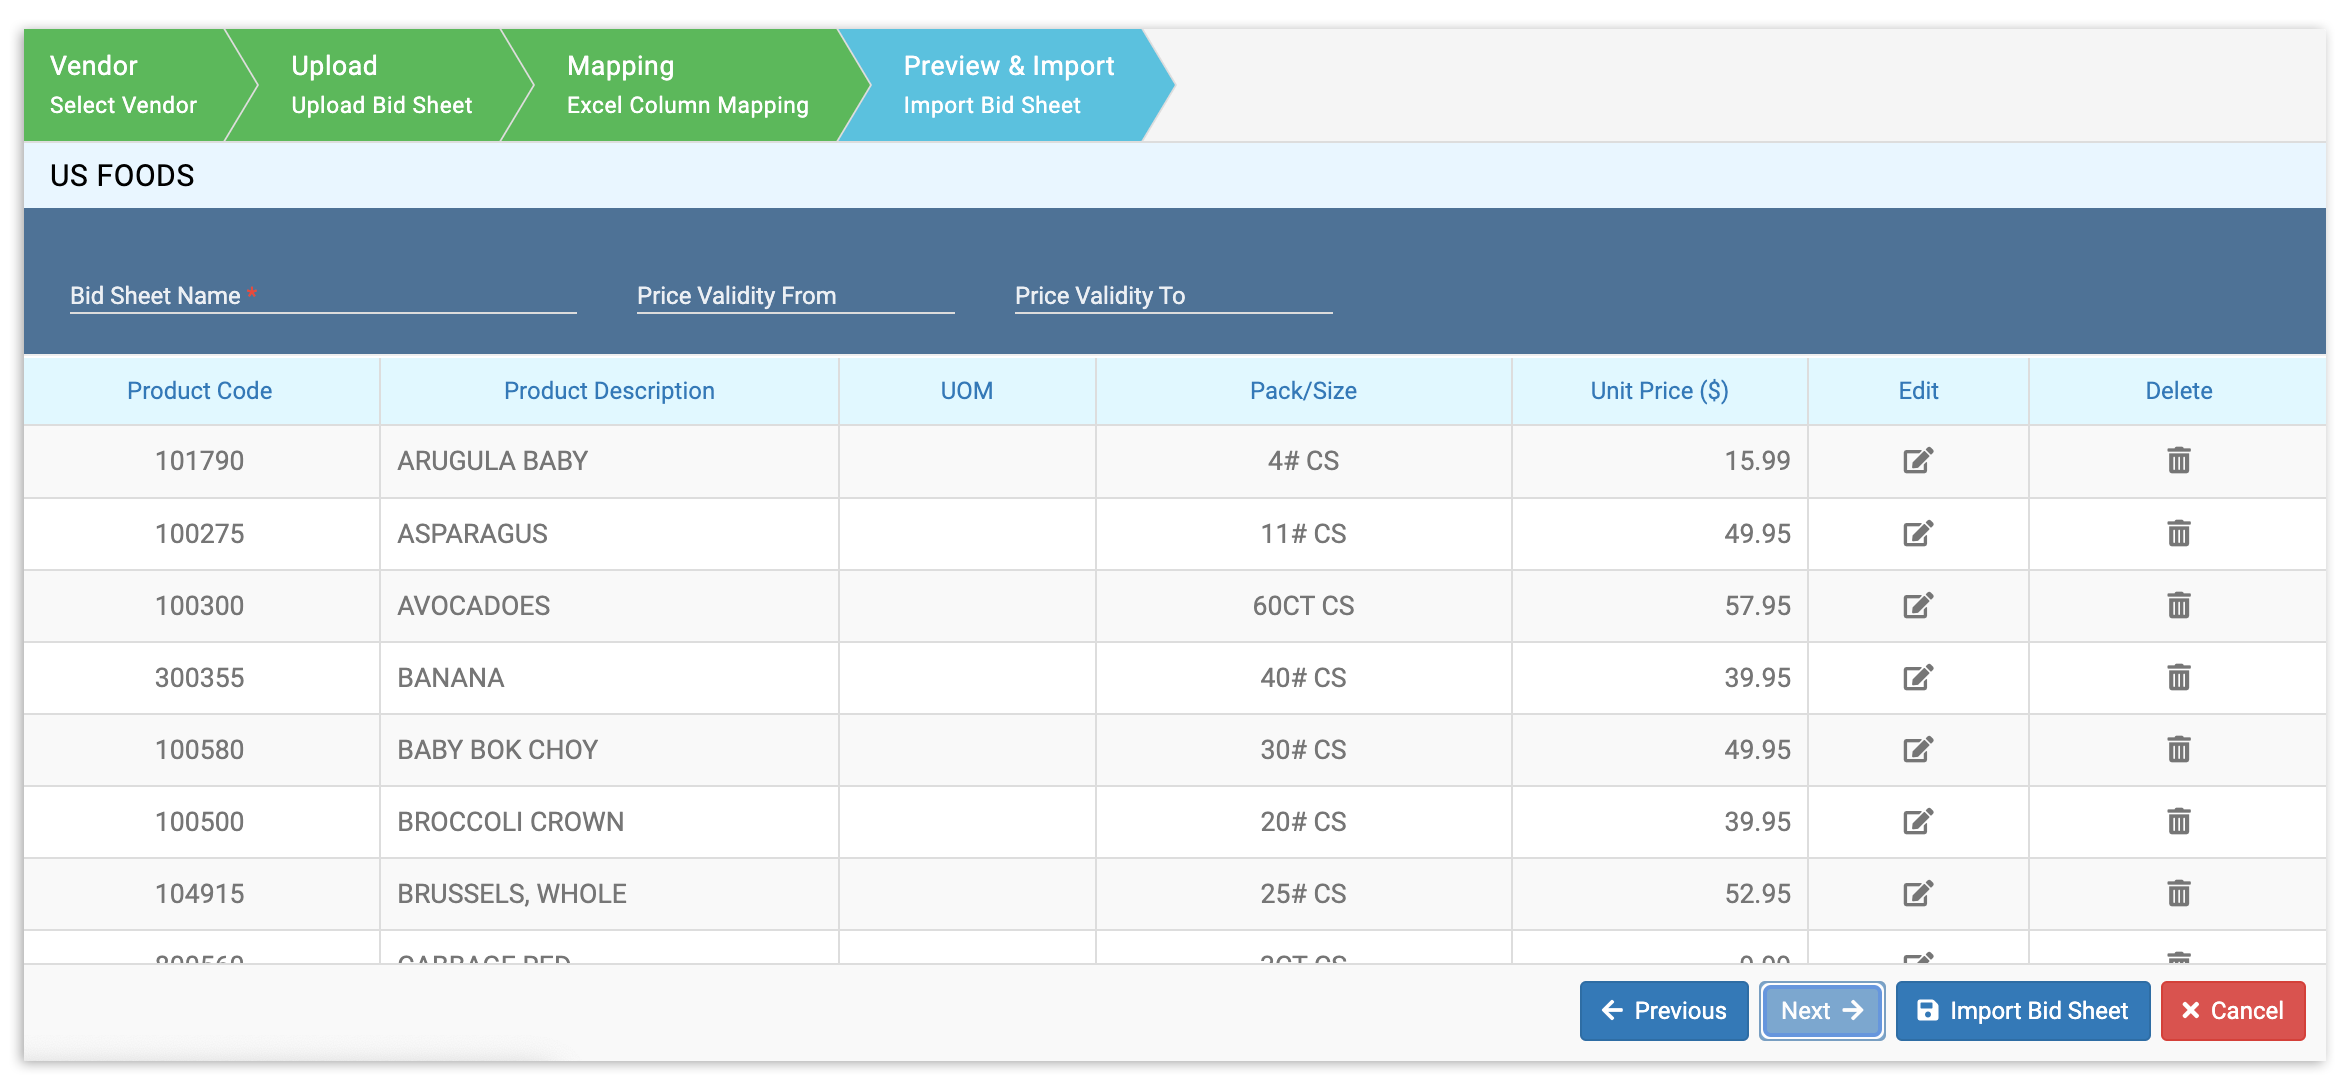The image size is (2350, 1090).
Task: Open the Mapping wizard step
Action: 687,85
